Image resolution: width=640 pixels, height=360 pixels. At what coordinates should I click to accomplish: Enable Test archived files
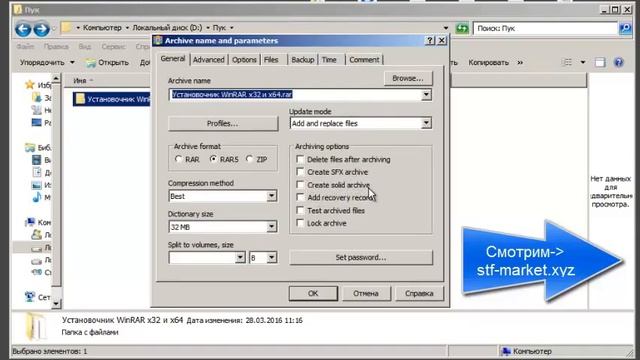tap(300, 210)
